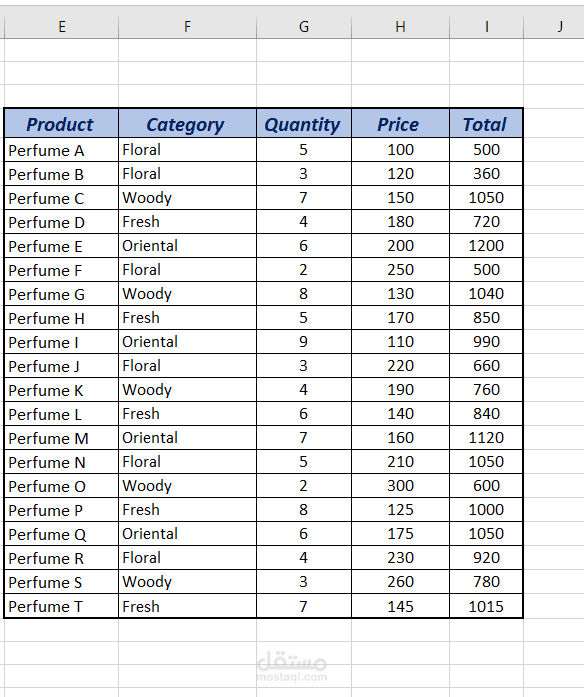Select column I header

tap(487, 27)
